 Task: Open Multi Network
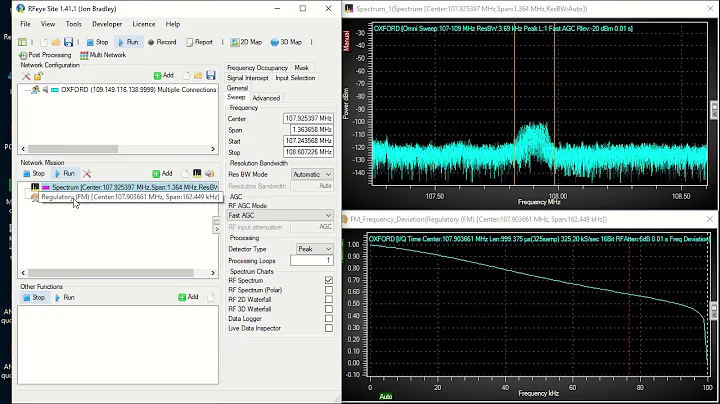click(x=103, y=55)
